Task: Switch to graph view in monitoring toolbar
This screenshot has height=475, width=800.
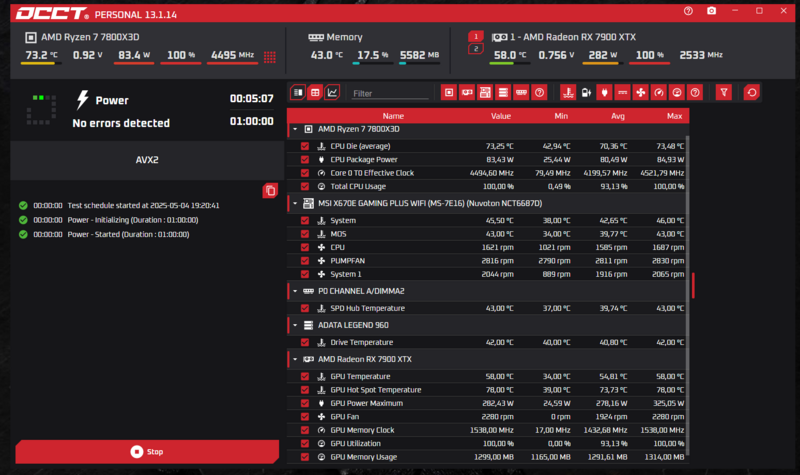Action: click(x=332, y=93)
